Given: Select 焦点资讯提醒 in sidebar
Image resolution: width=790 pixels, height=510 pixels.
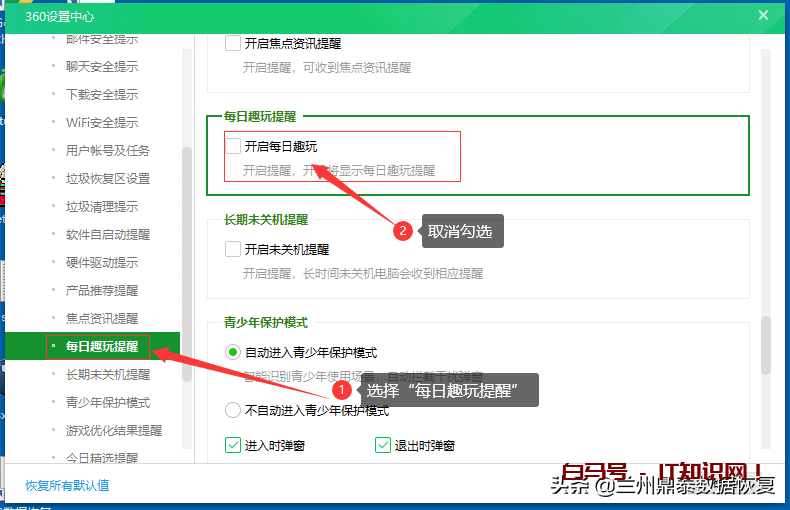Looking at the screenshot, I should [x=102, y=318].
